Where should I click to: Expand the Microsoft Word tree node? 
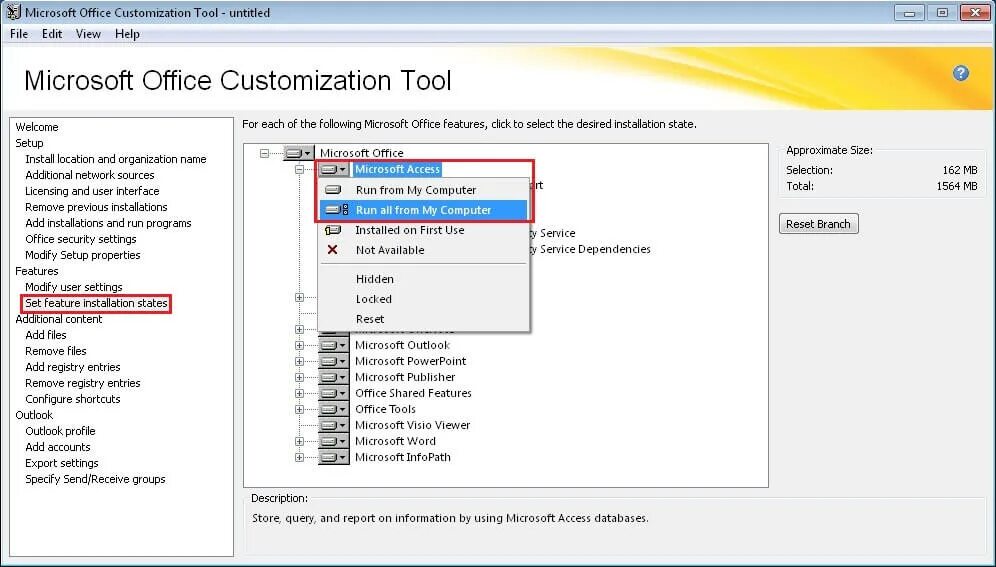tap(299, 441)
